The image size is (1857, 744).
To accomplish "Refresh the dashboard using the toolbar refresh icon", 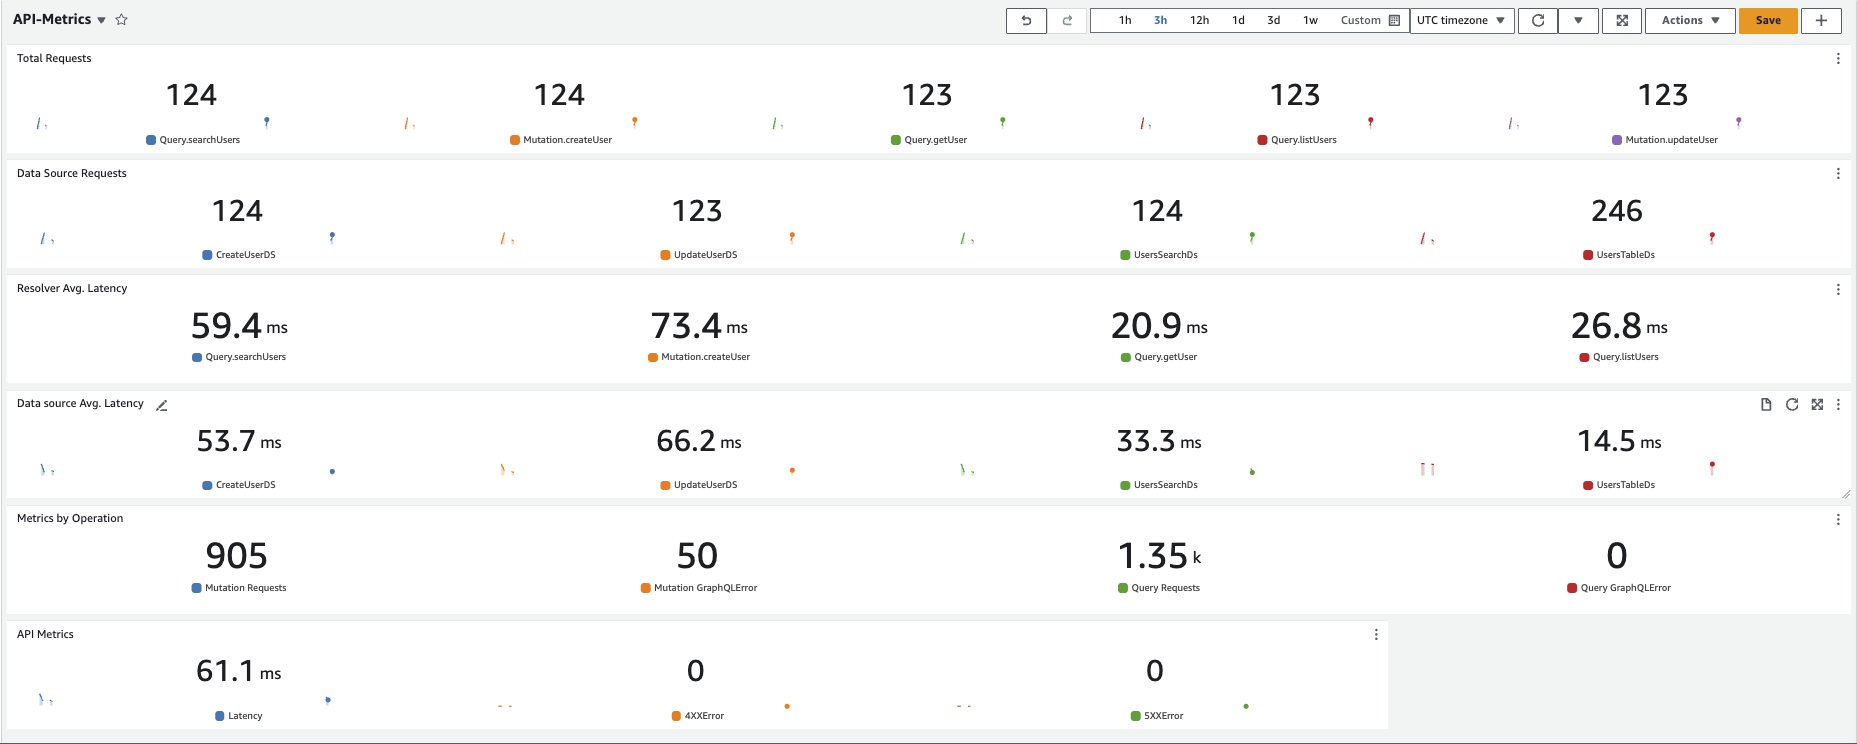I will [x=1538, y=21].
